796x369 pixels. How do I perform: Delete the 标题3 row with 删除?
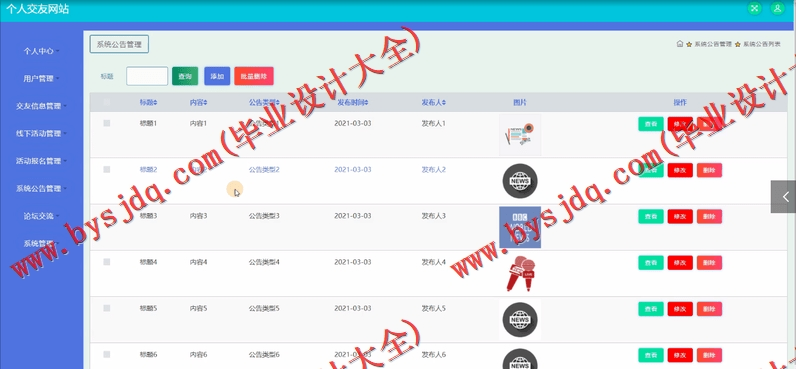(709, 216)
